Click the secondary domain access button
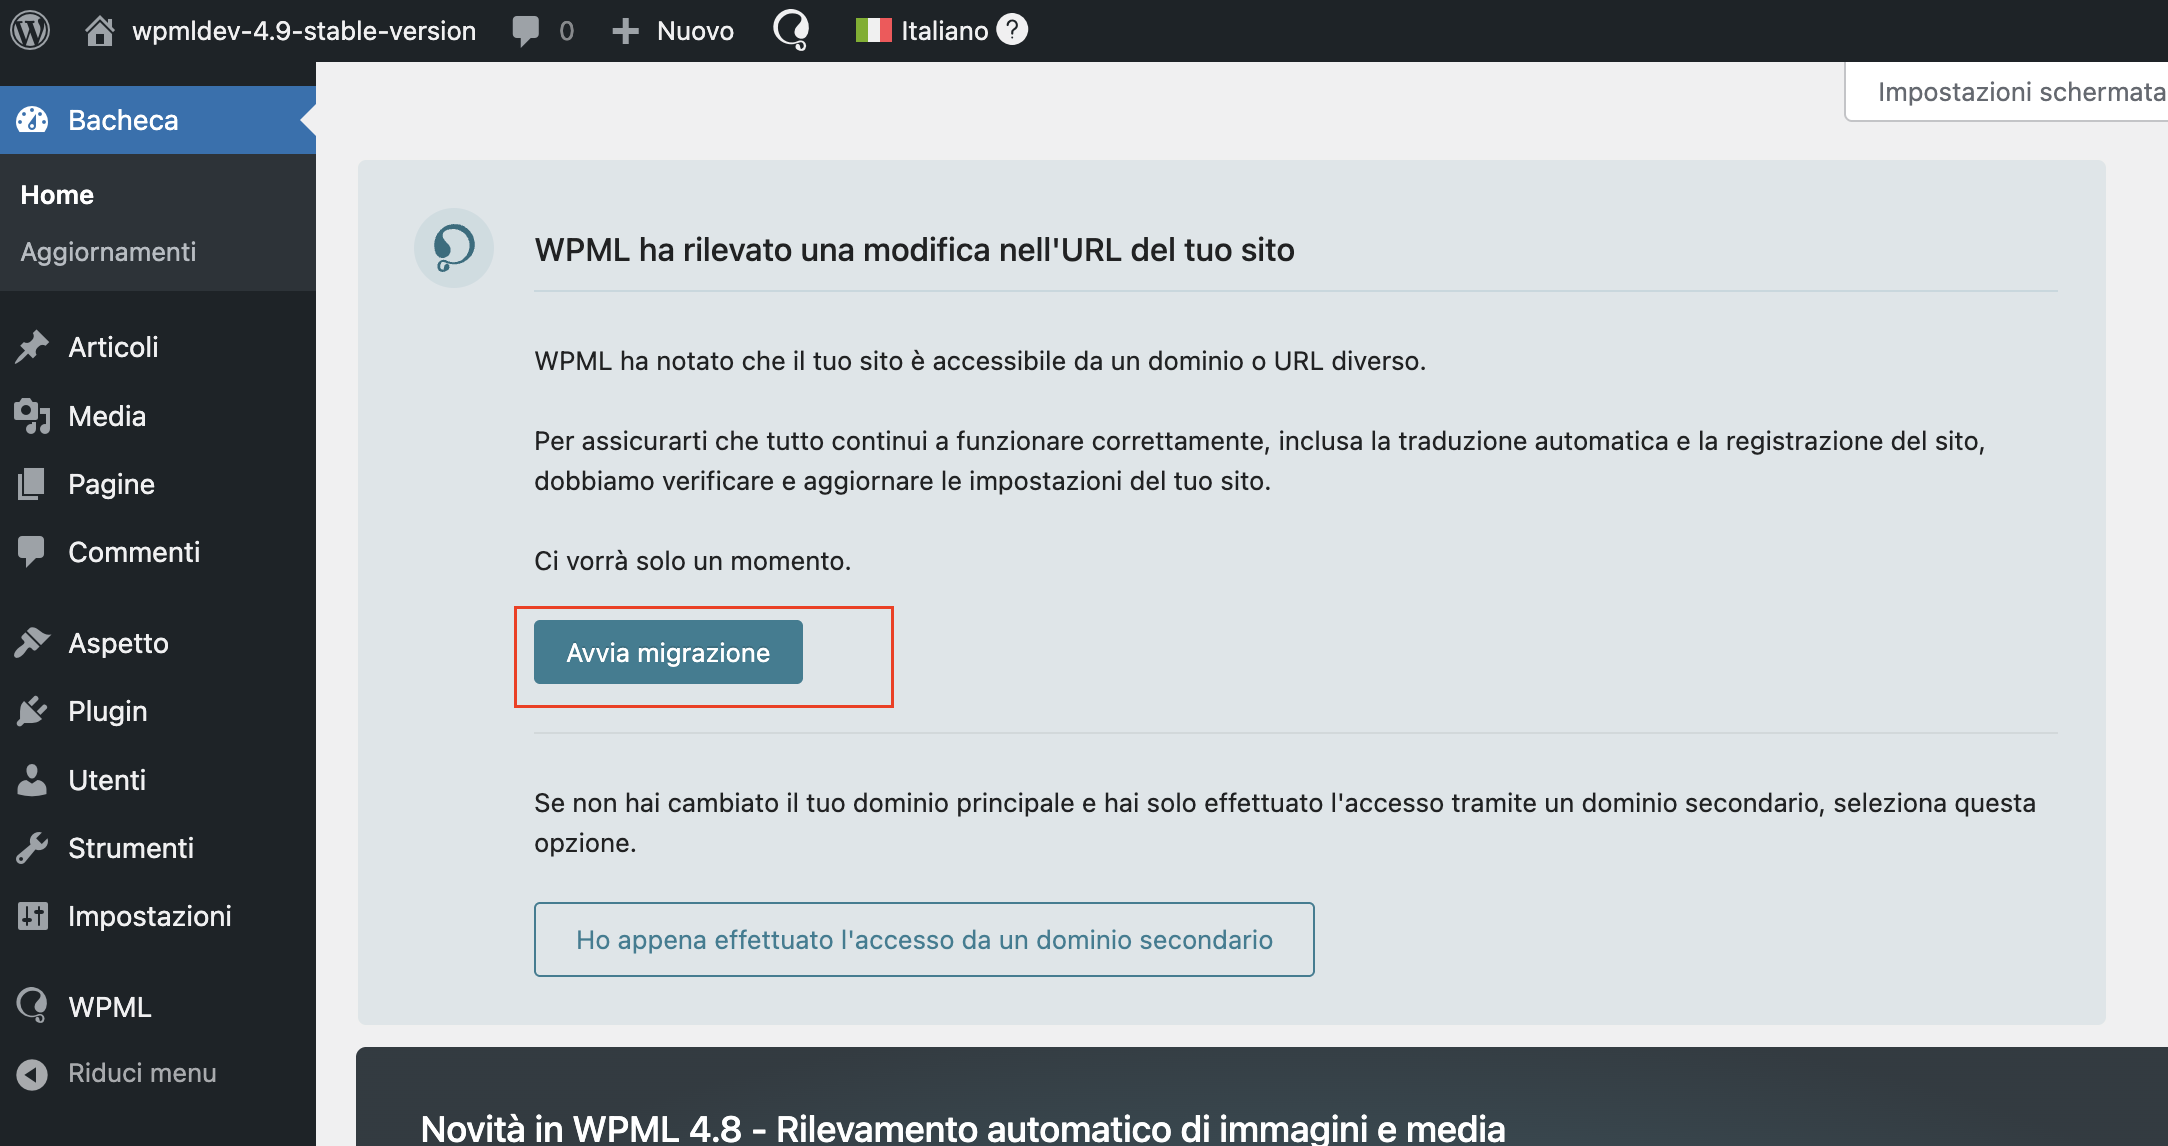This screenshot has width=2168, height=1146. [923, 940]
